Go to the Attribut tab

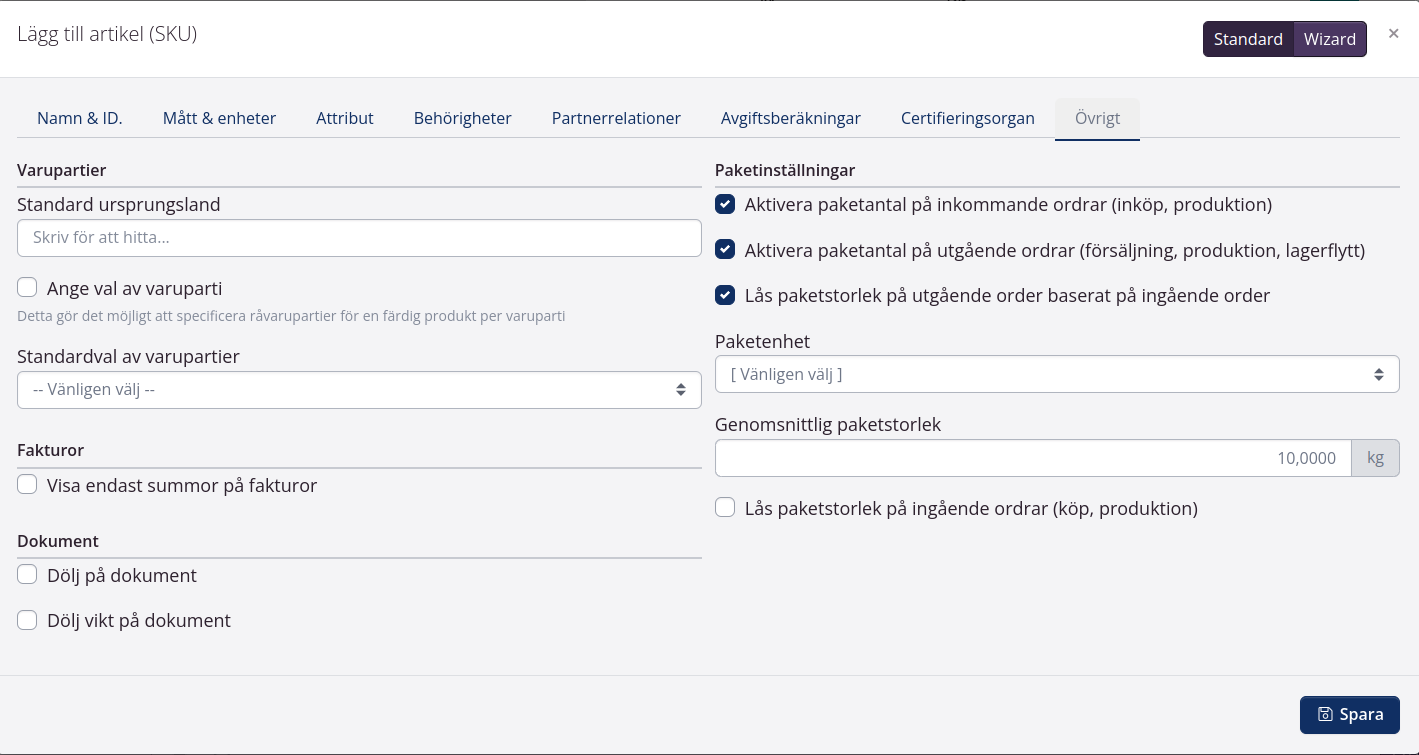click(345, 118)
